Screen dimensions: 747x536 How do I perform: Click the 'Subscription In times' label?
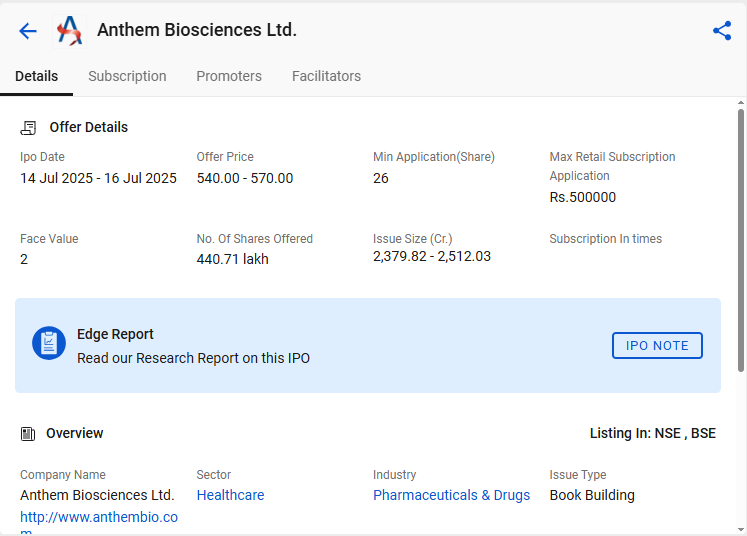[606, 239]
